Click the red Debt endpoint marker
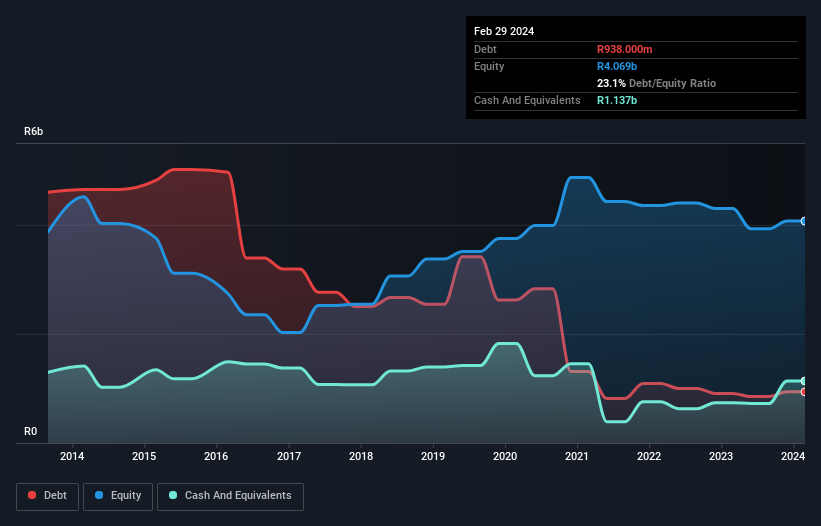Image resolution: width=821 pixels, height=526 pixels. (804, 392)
